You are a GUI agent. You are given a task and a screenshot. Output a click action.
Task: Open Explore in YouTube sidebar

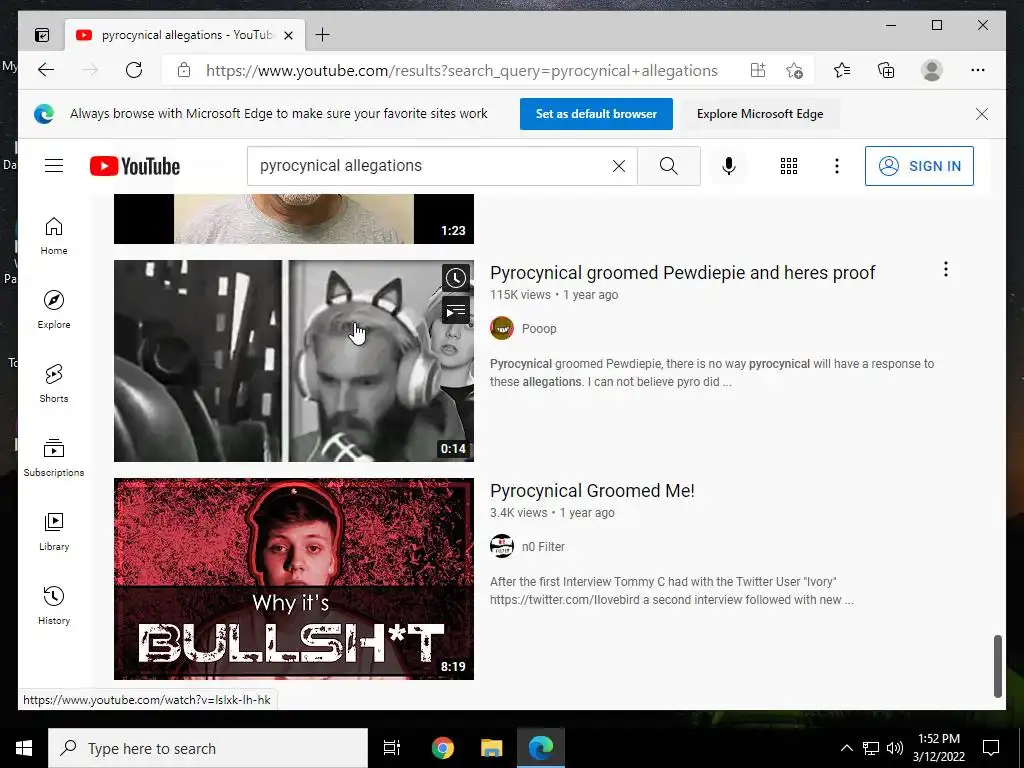pos(54,310)
